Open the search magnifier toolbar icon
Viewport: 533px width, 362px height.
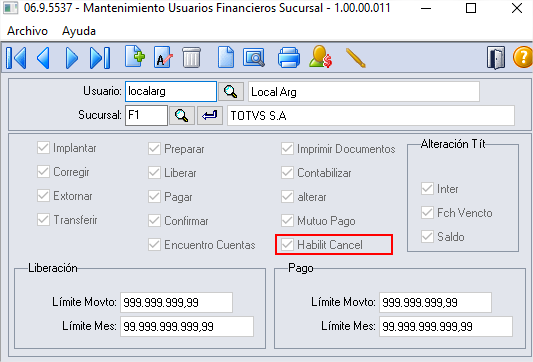(254, 58)
